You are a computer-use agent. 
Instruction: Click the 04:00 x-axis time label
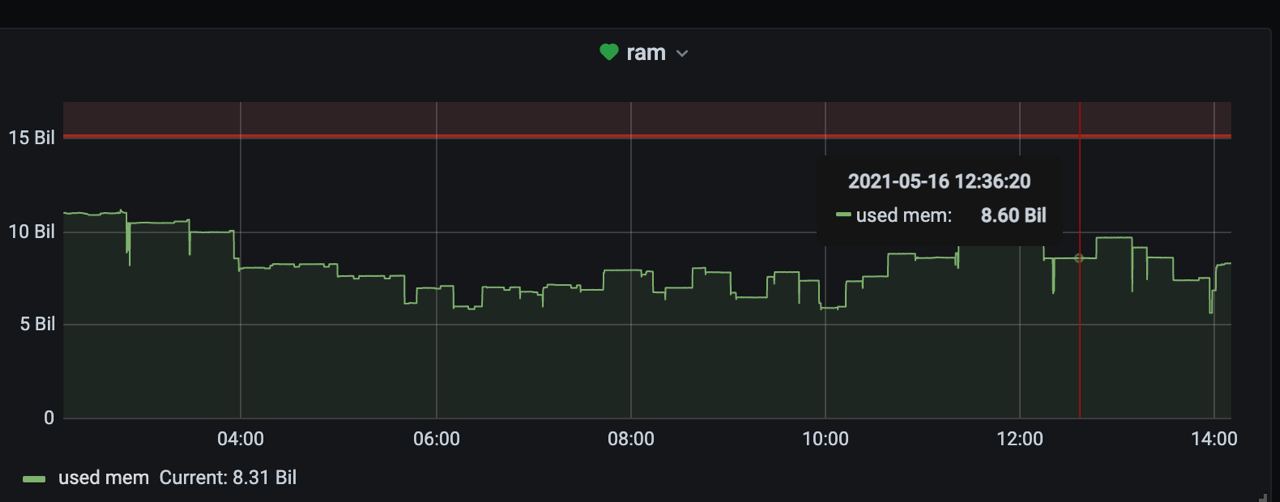click(241, 439)
